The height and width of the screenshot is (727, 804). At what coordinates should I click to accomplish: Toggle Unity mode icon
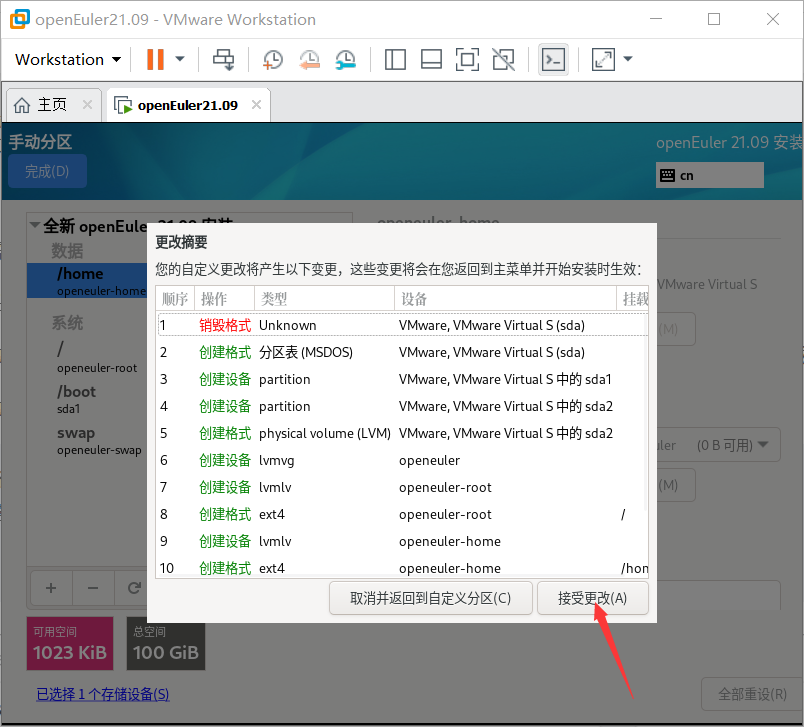point(504,59)
